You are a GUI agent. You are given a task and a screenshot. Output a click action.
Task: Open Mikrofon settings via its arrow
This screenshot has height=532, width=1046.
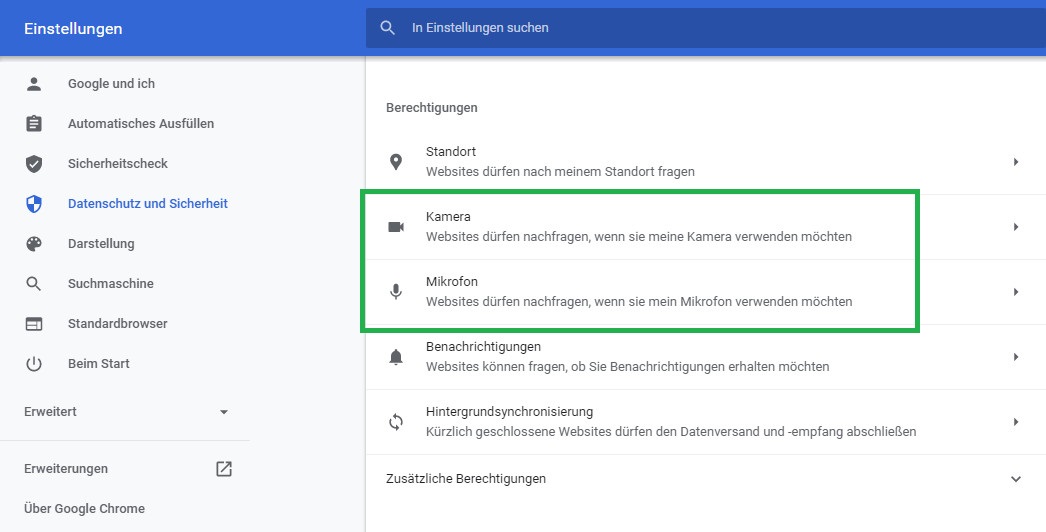click(1015, 292)
